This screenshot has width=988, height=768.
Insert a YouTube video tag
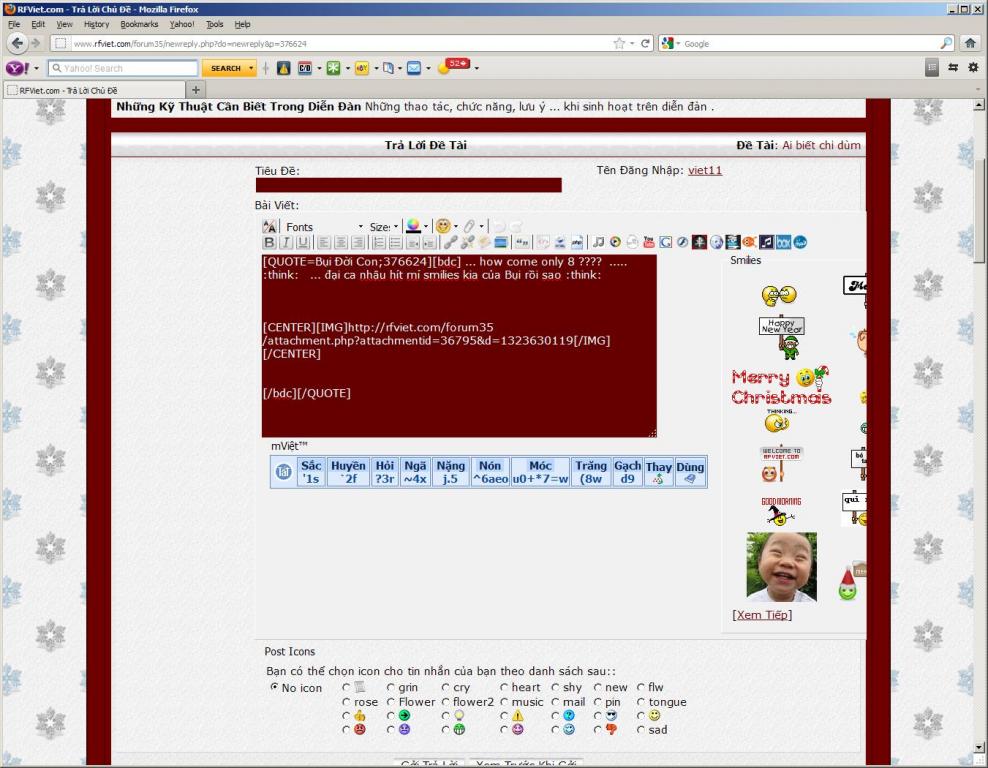(649, 242)
